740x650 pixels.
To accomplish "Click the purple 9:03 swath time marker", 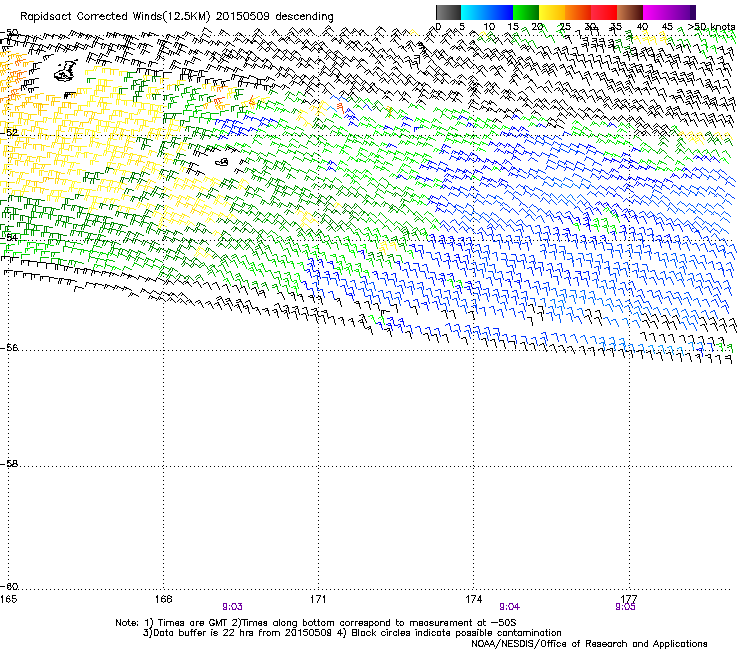I will pos(232,607).
